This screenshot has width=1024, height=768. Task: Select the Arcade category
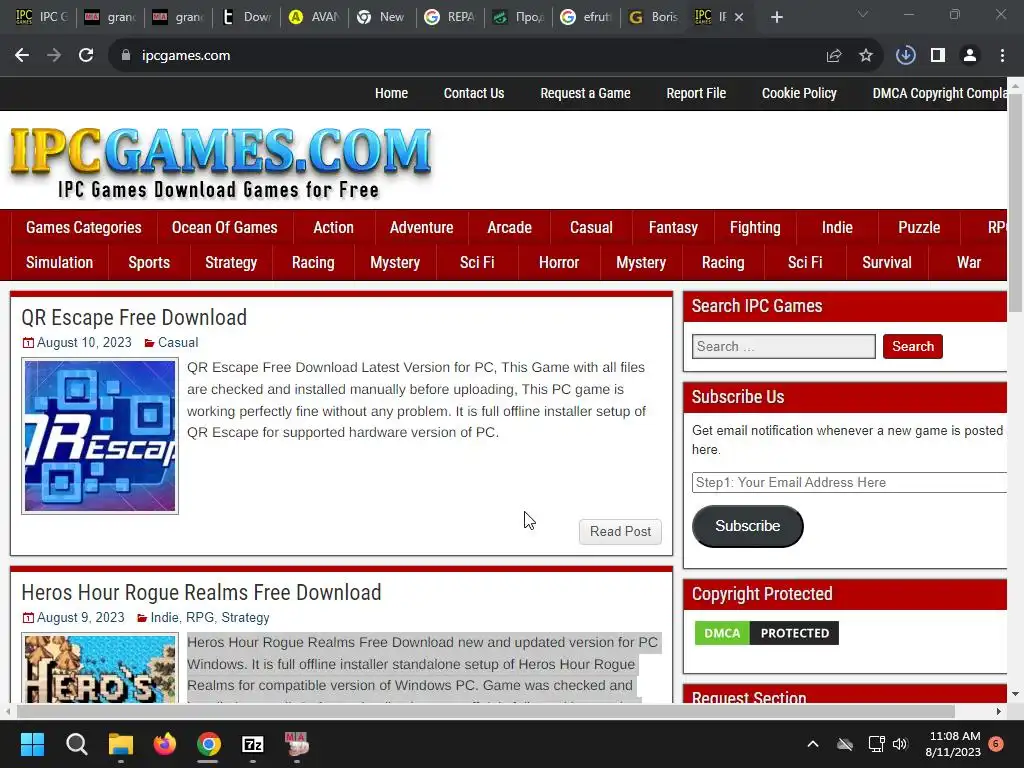tap(509, 227)
